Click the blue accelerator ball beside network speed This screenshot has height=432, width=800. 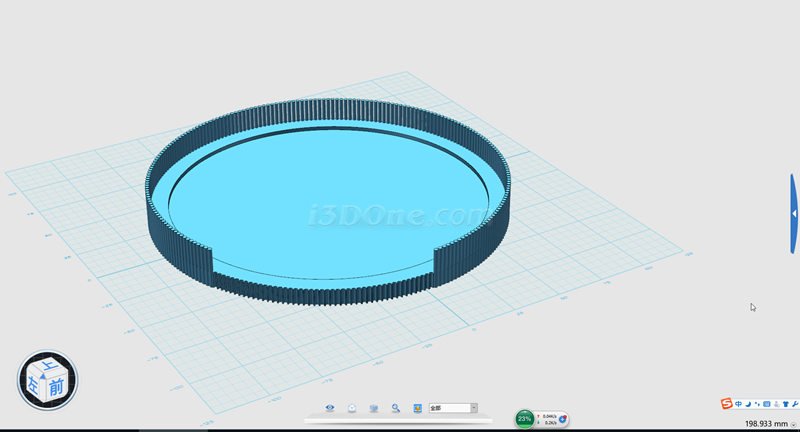[563, 419]
